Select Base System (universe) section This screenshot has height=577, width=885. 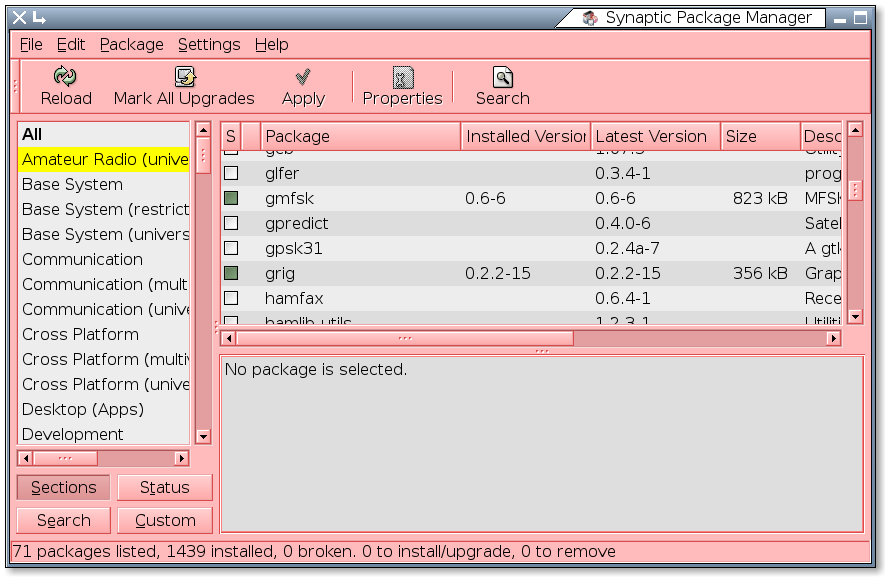(104, 234)
